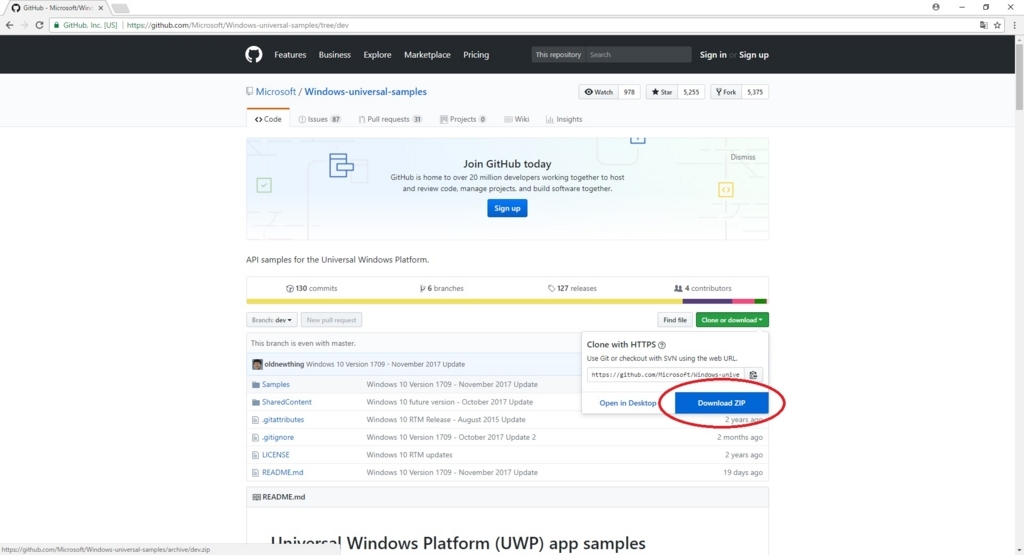The image size is (1024, 555).
Task: Click Open in Desktop
Action: coord(628,403)
